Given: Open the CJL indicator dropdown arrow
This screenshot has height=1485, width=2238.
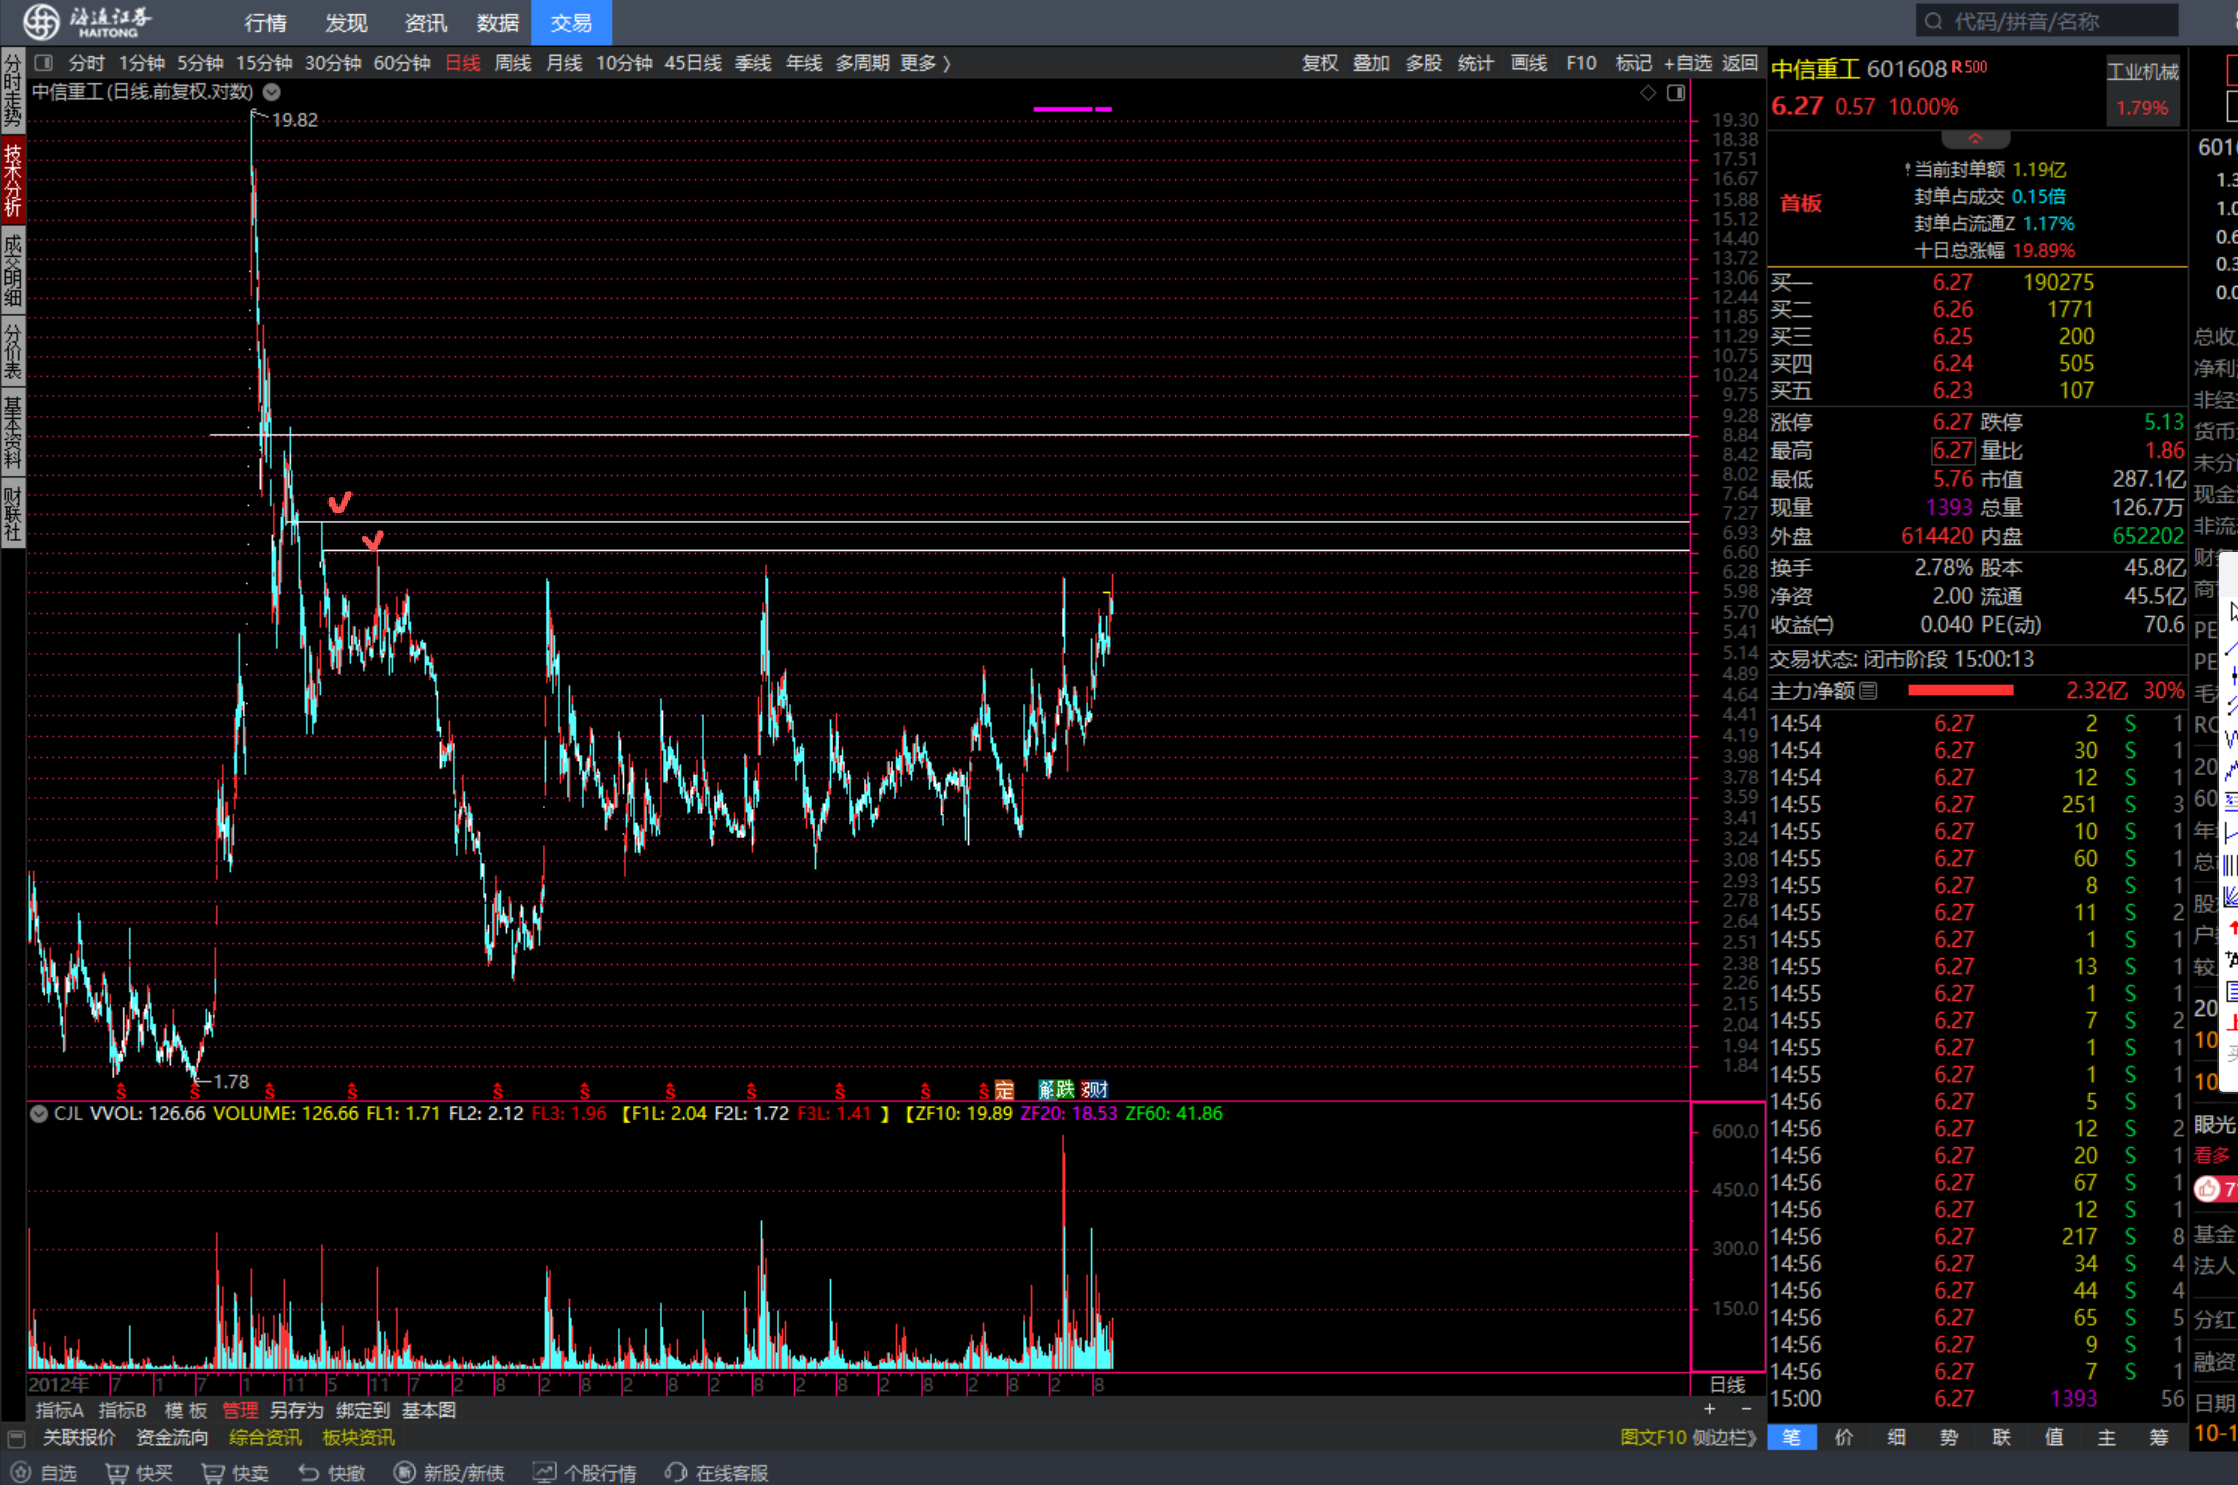Looking at the screenshot, I should pyautogui.click(x=39, y=1114).
